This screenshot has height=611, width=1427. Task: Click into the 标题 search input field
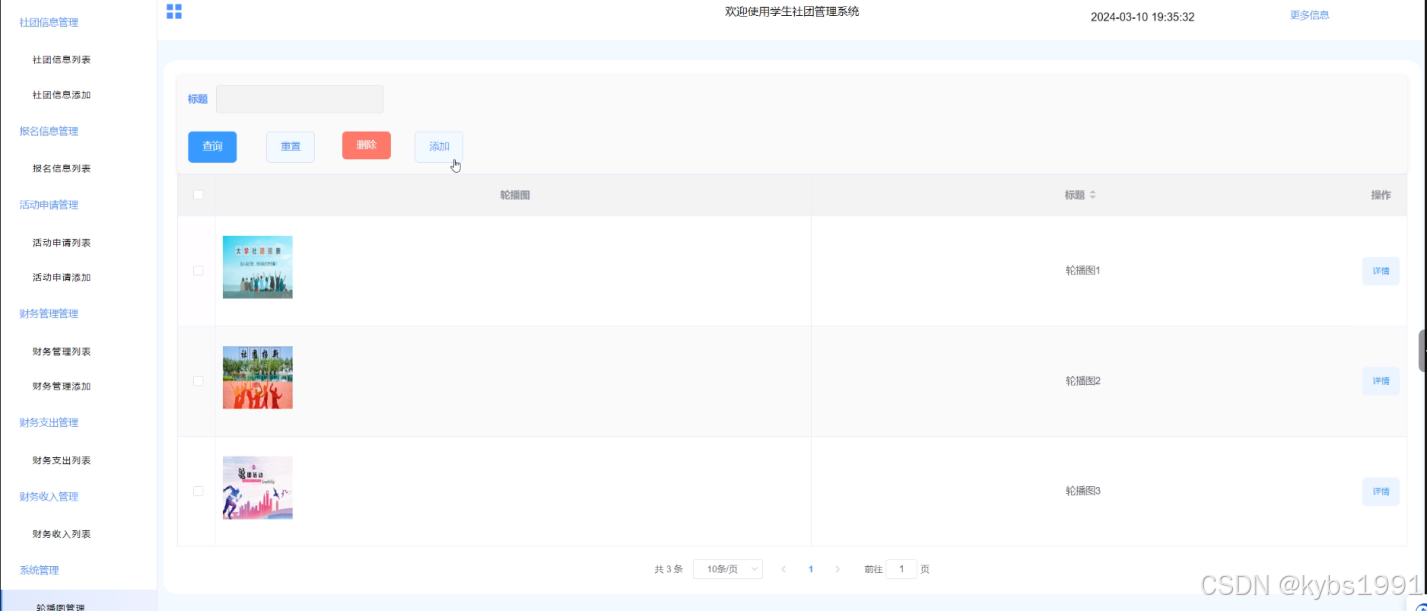coord(299,99)
